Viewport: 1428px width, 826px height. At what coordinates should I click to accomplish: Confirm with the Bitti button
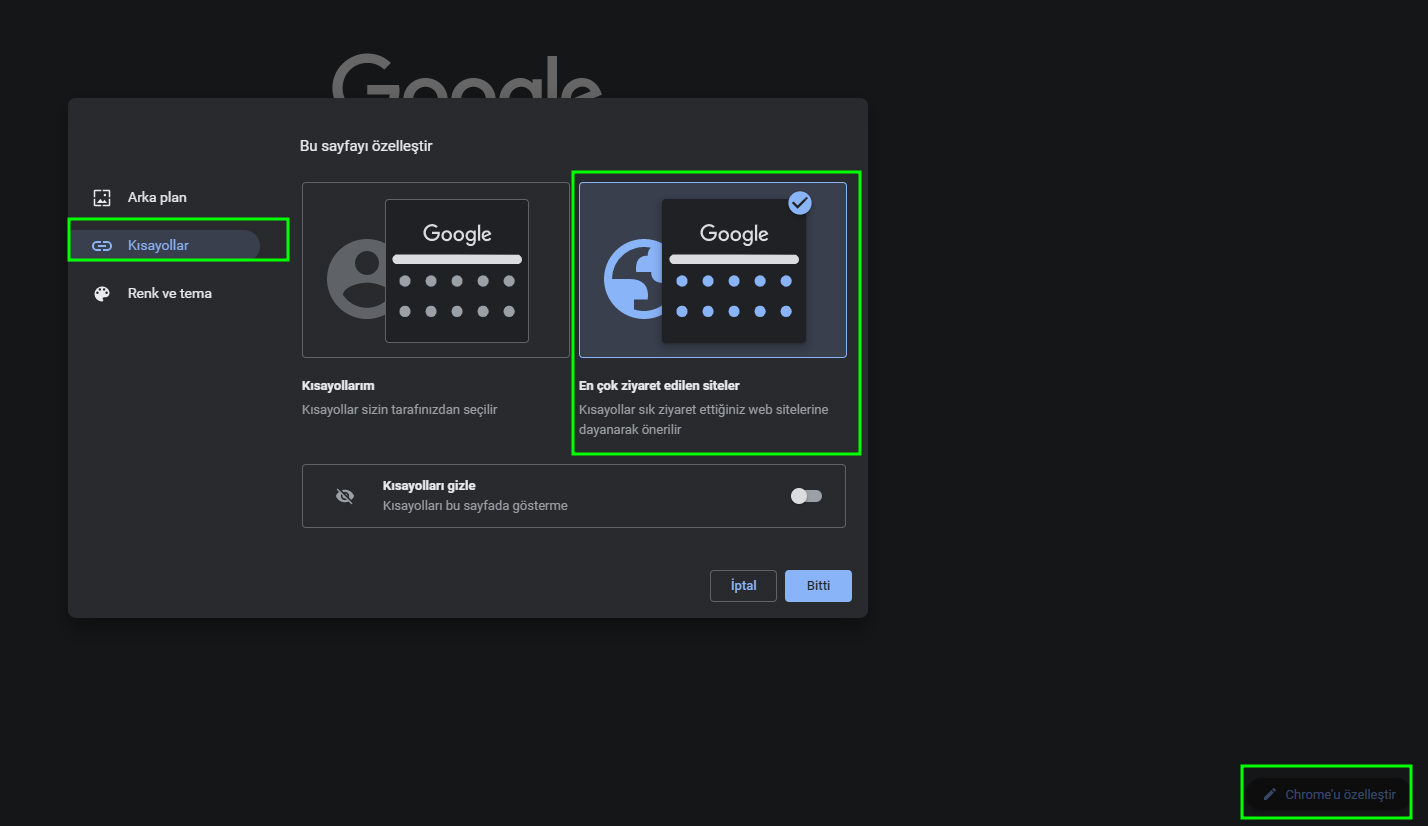pyautogui.click(x=818, y=586)
